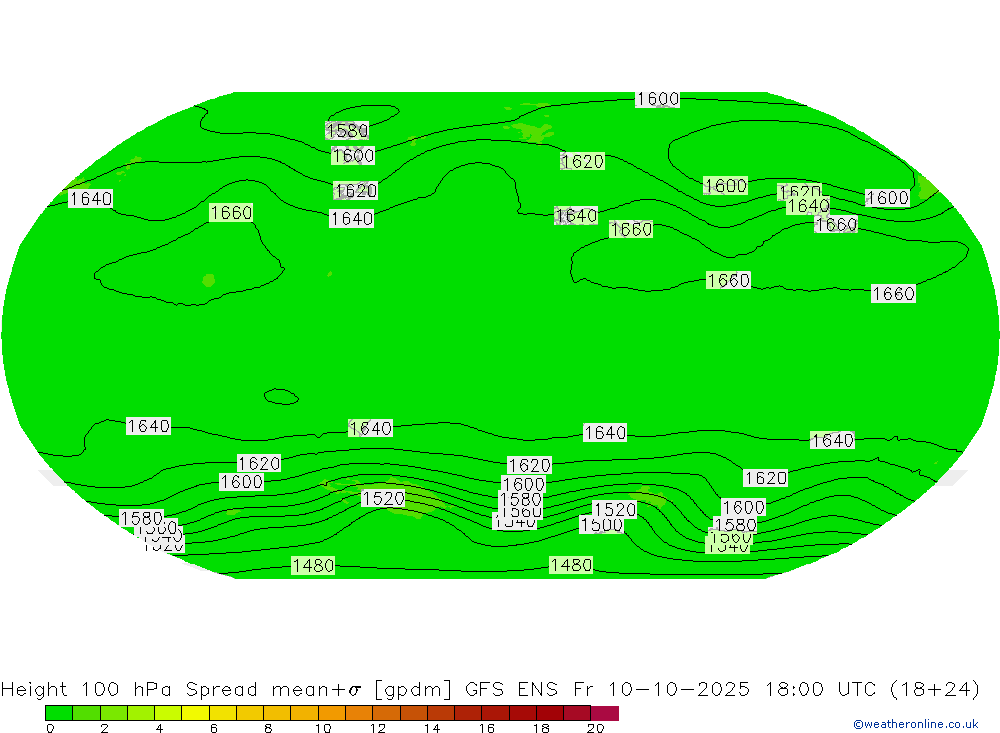Click the pure yellow legend swatch before 6
This screenshot has width=1000, height=733.
pos(195,713)
